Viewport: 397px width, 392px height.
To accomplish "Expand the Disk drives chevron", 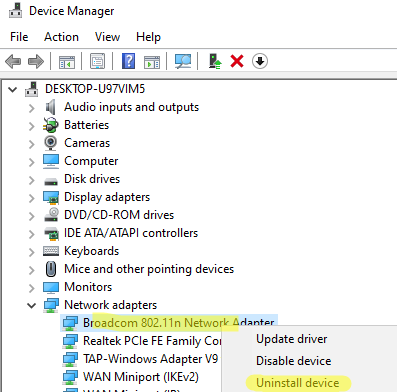I will pyautogui.click(x=32, y=180).
